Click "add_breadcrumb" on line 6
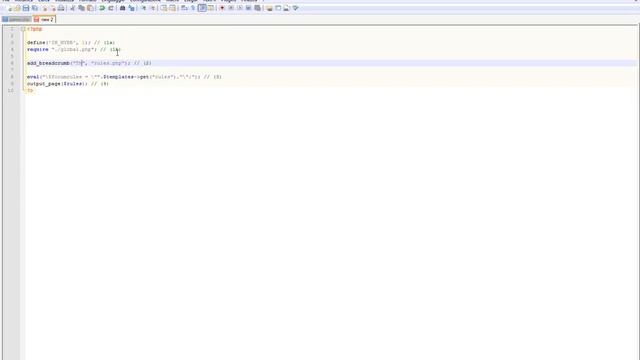 pos(48,63)
